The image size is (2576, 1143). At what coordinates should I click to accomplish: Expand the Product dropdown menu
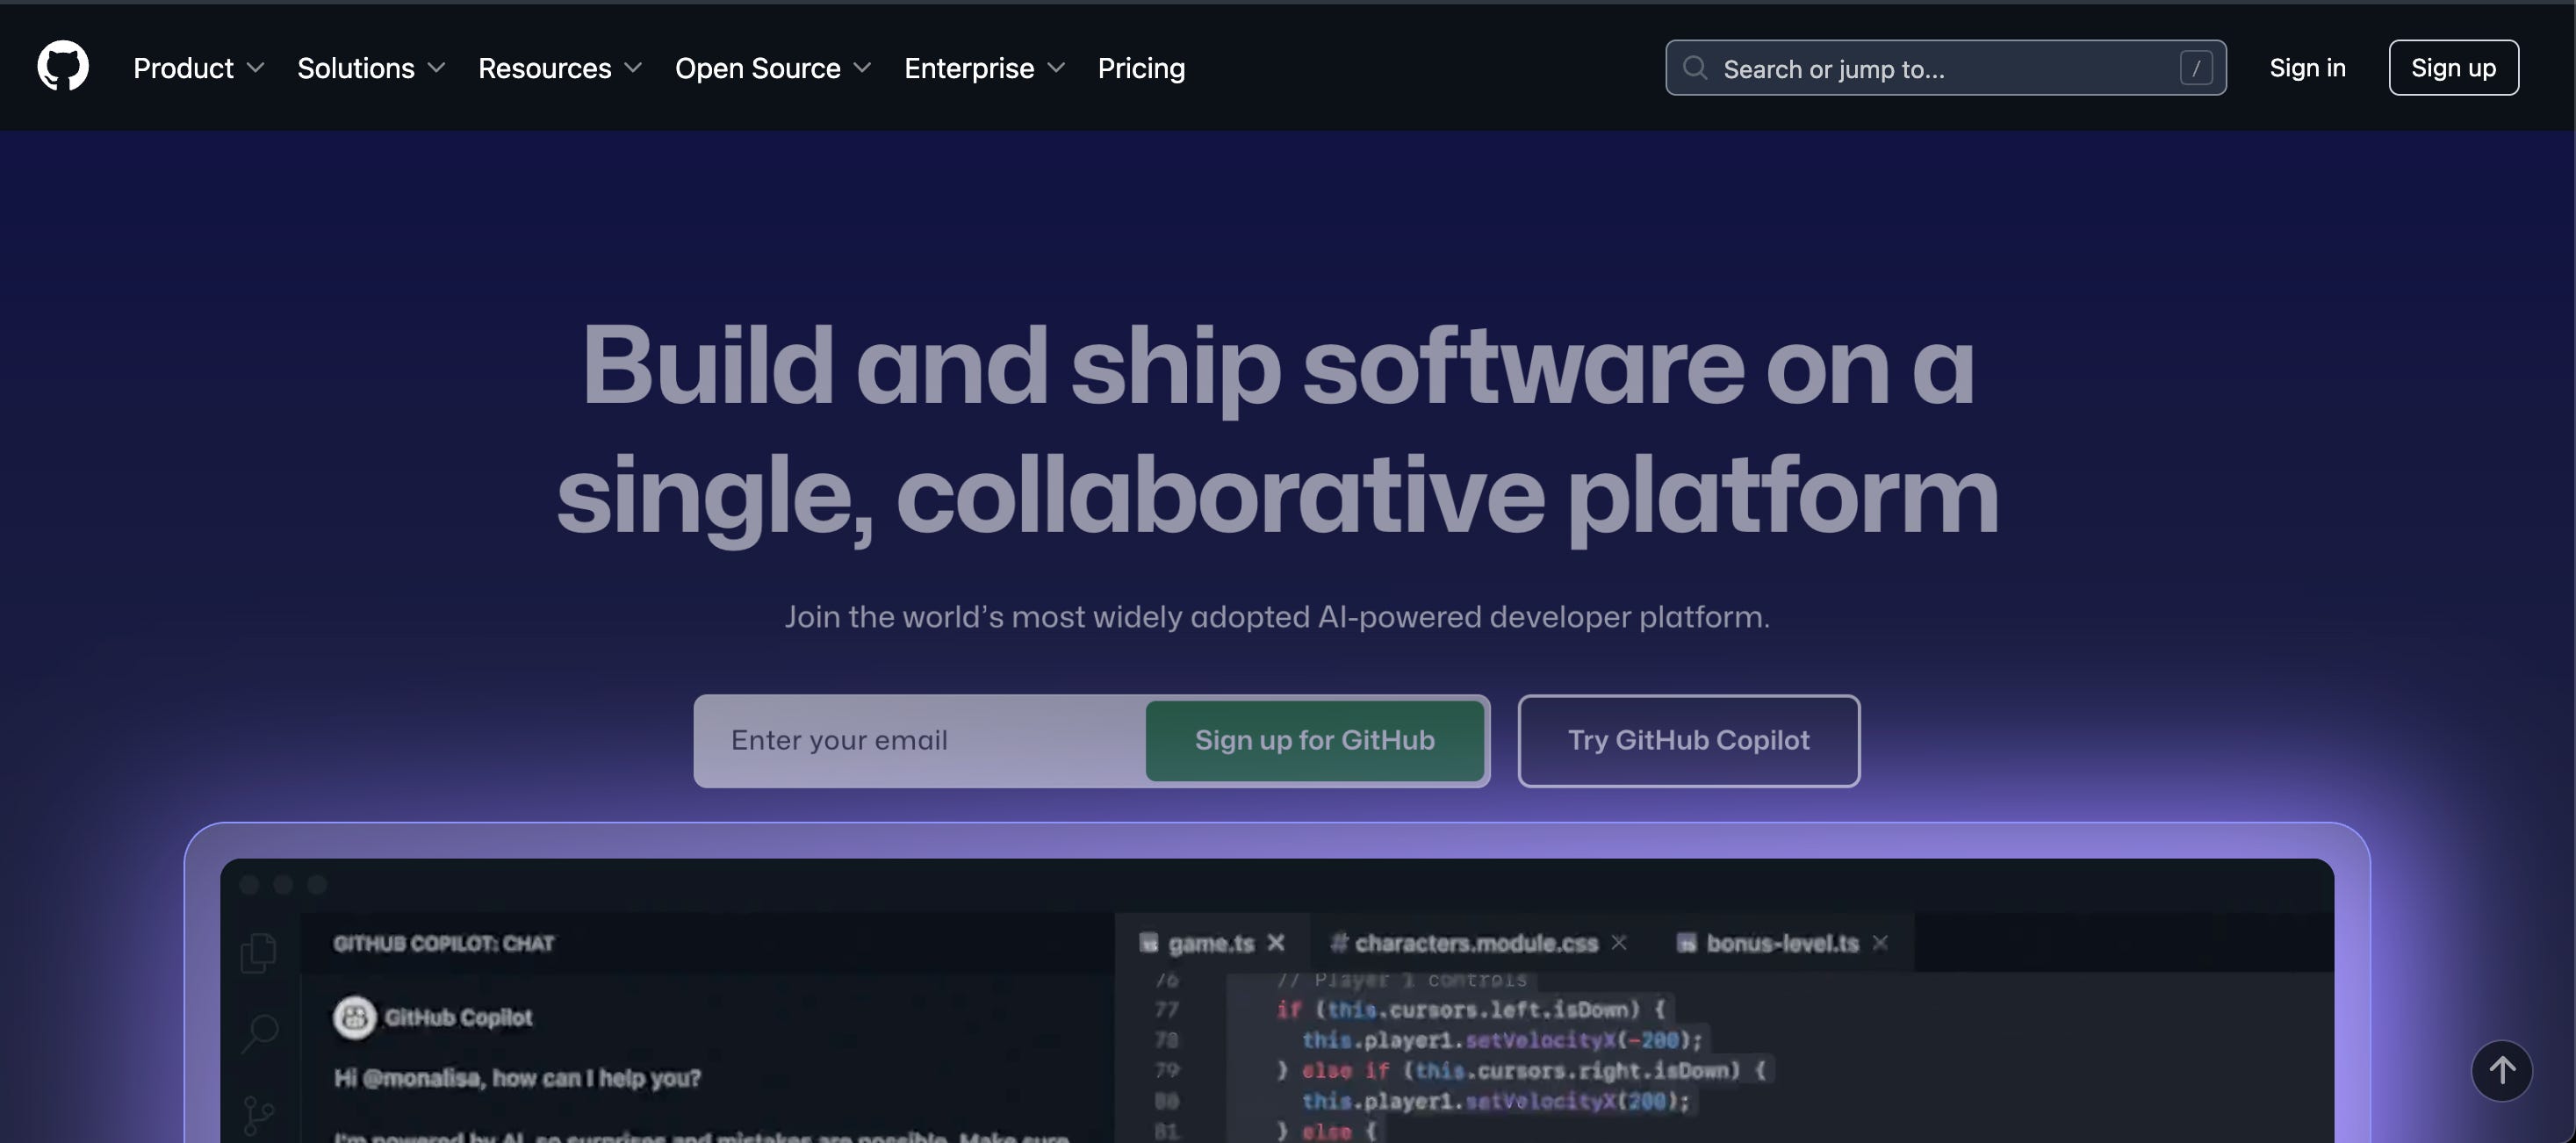[x=198, y=68]
